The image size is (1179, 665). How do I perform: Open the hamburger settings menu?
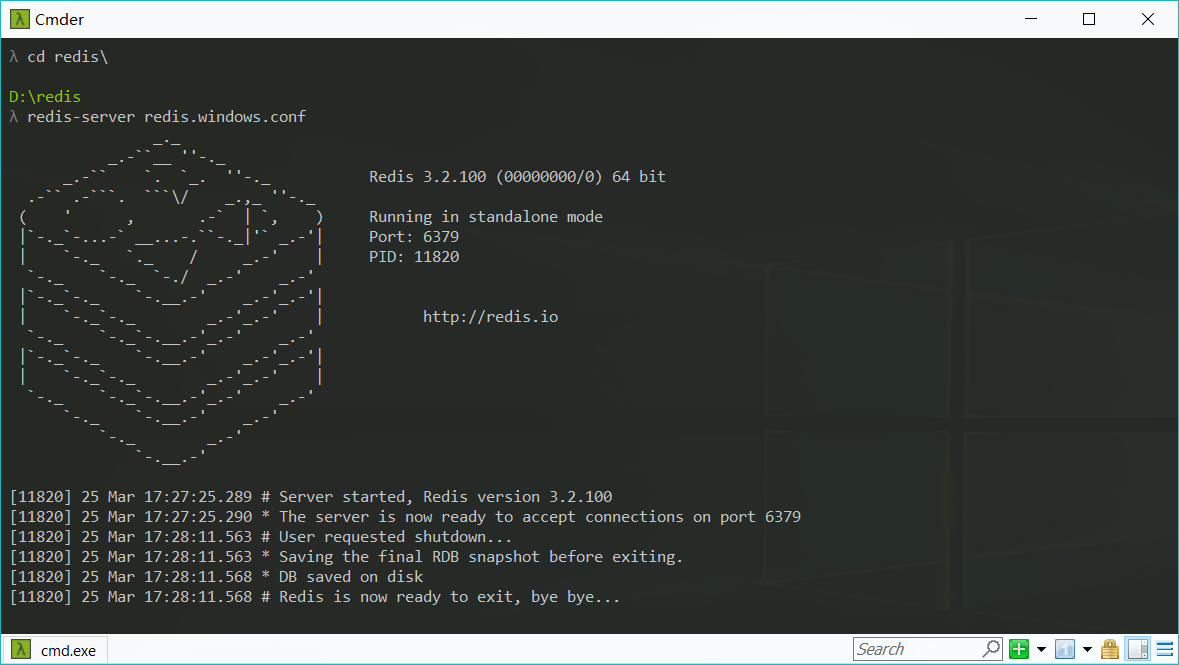[x=1165, y=649]
